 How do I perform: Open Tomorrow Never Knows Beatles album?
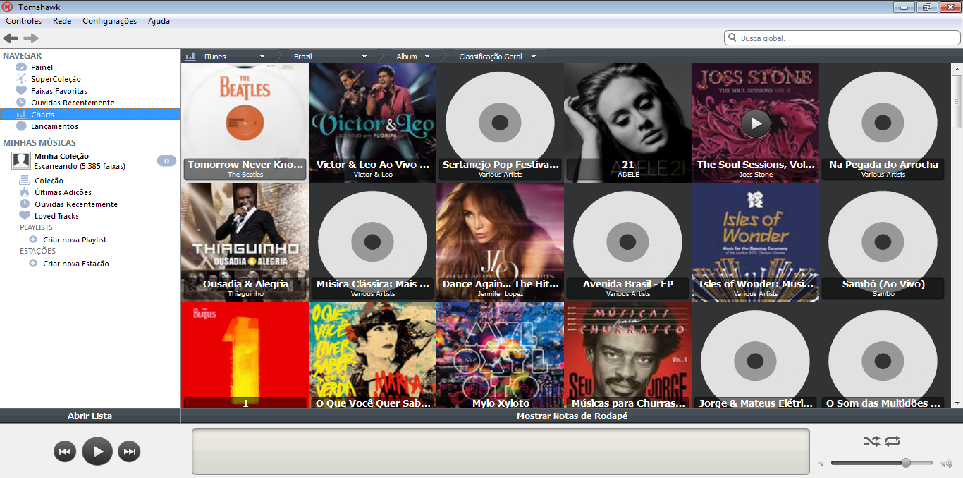(245, 122)
